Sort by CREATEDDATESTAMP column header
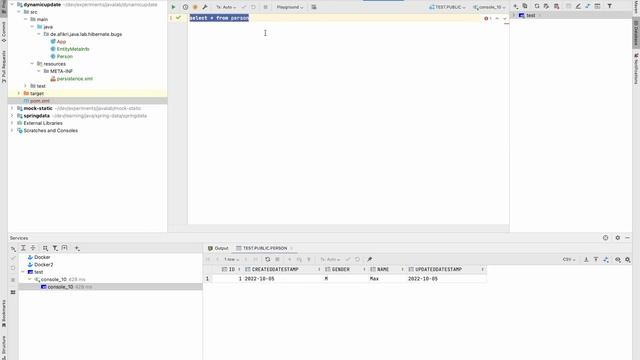Viewport: 640px width, 360px height. 282,269
